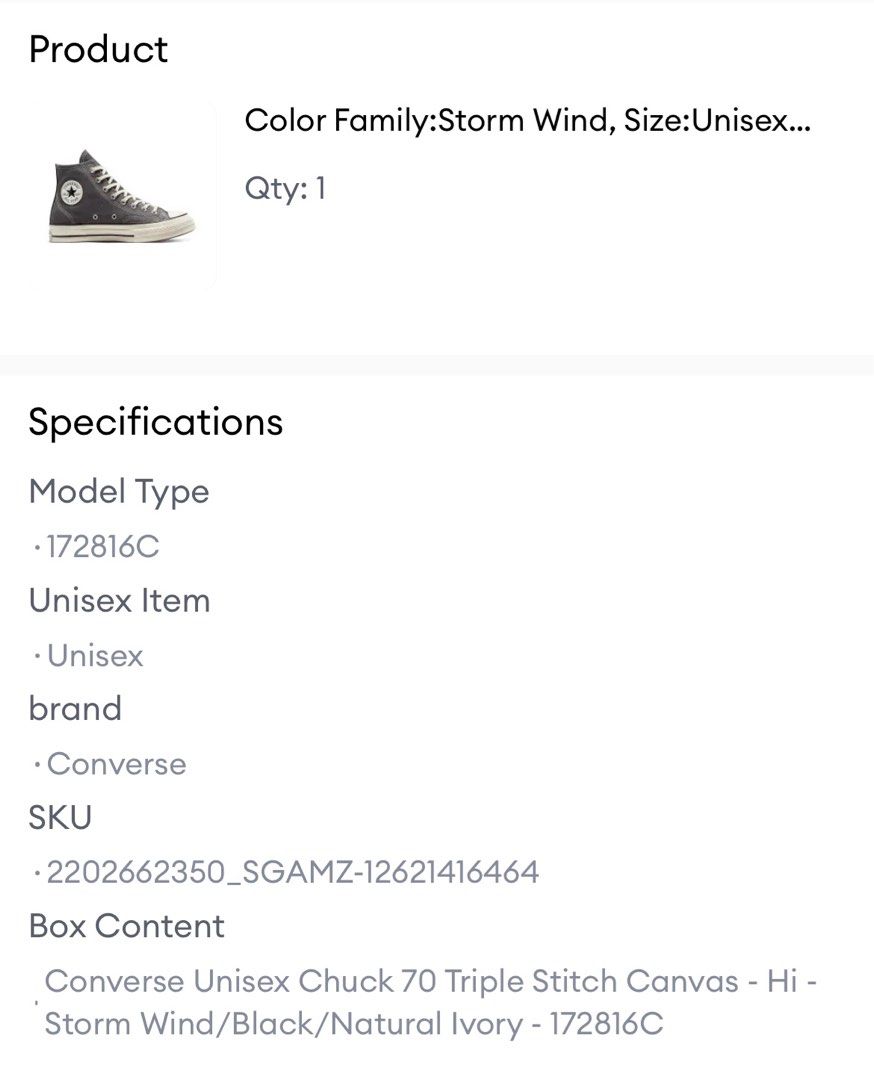Tap the Unisex specification value
874x1080 pixels.
point(95,655)
